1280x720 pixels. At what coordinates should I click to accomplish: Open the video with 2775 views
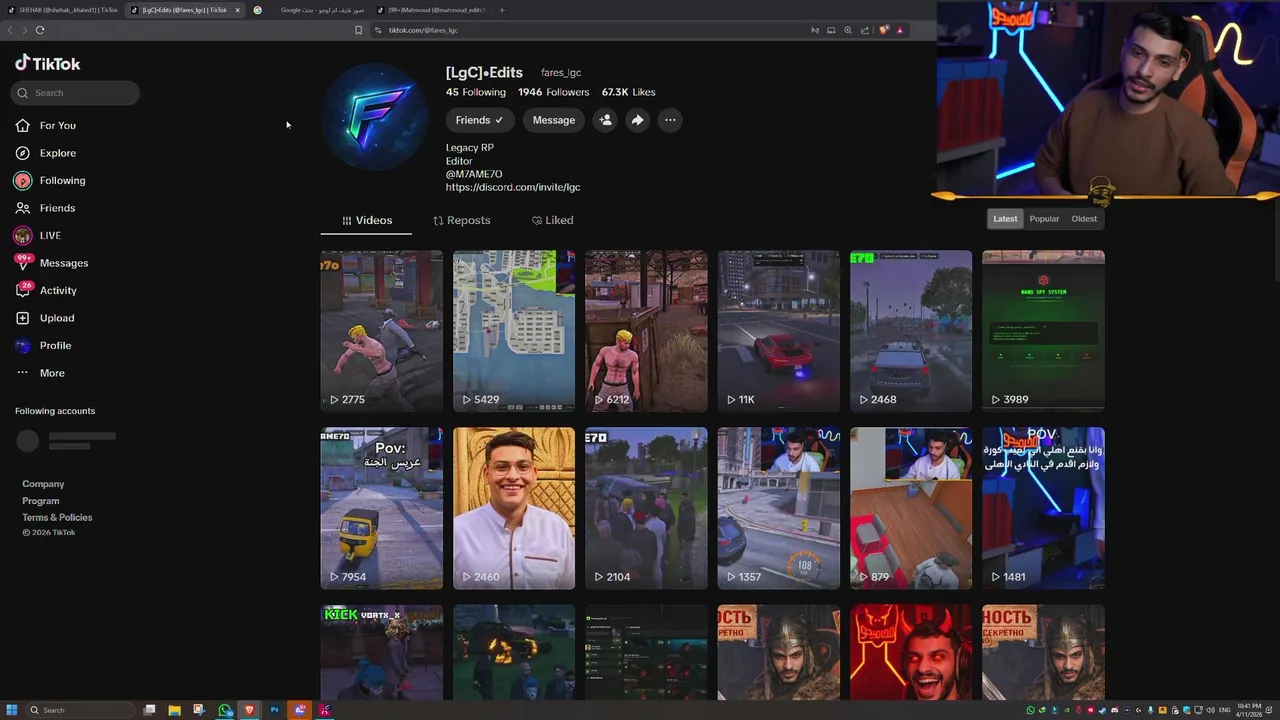[x=381, y=331]
